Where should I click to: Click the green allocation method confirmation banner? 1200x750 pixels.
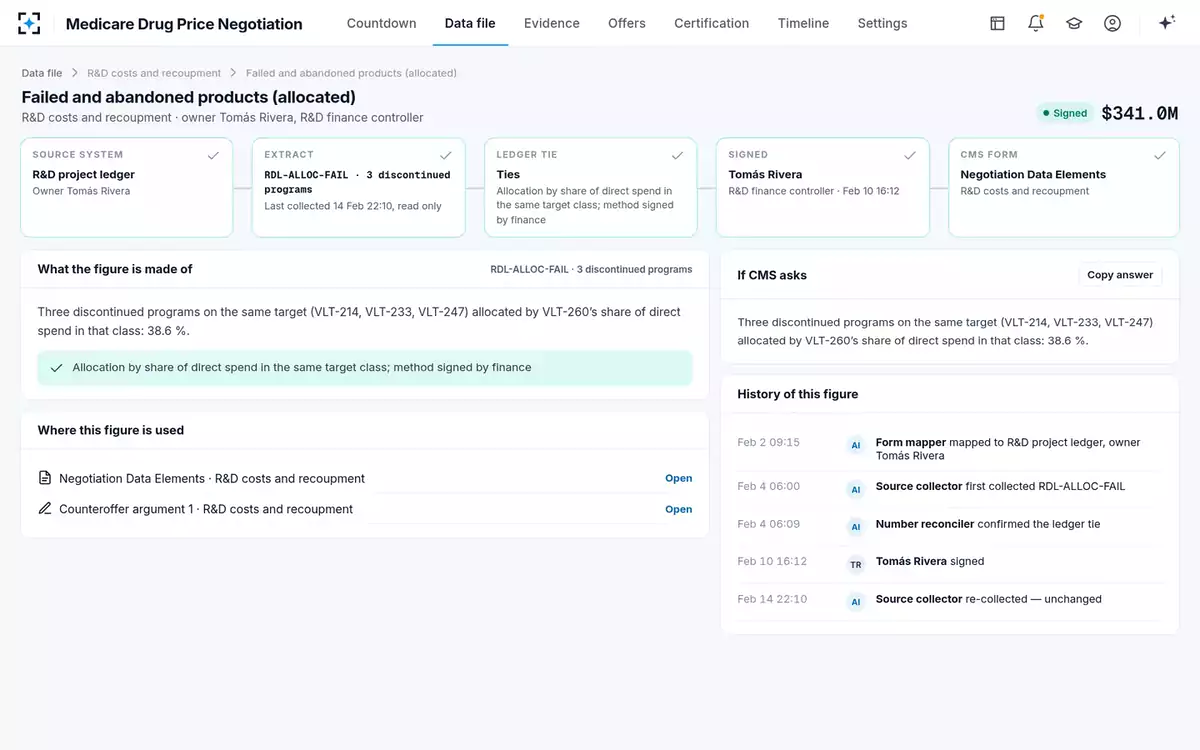click(365, 367)
